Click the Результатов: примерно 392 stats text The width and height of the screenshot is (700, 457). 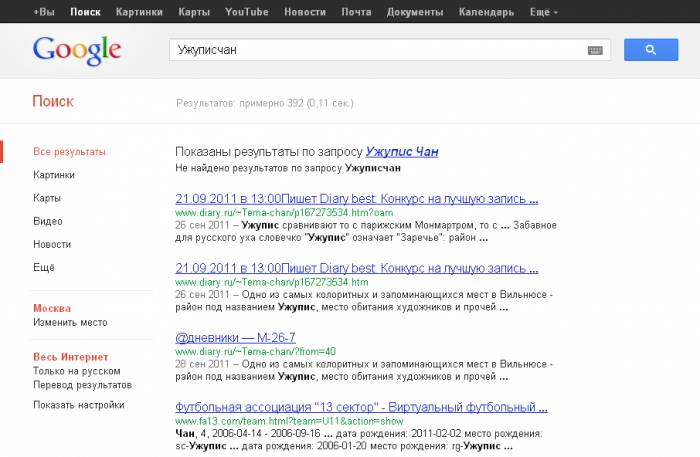pos(265,104)
